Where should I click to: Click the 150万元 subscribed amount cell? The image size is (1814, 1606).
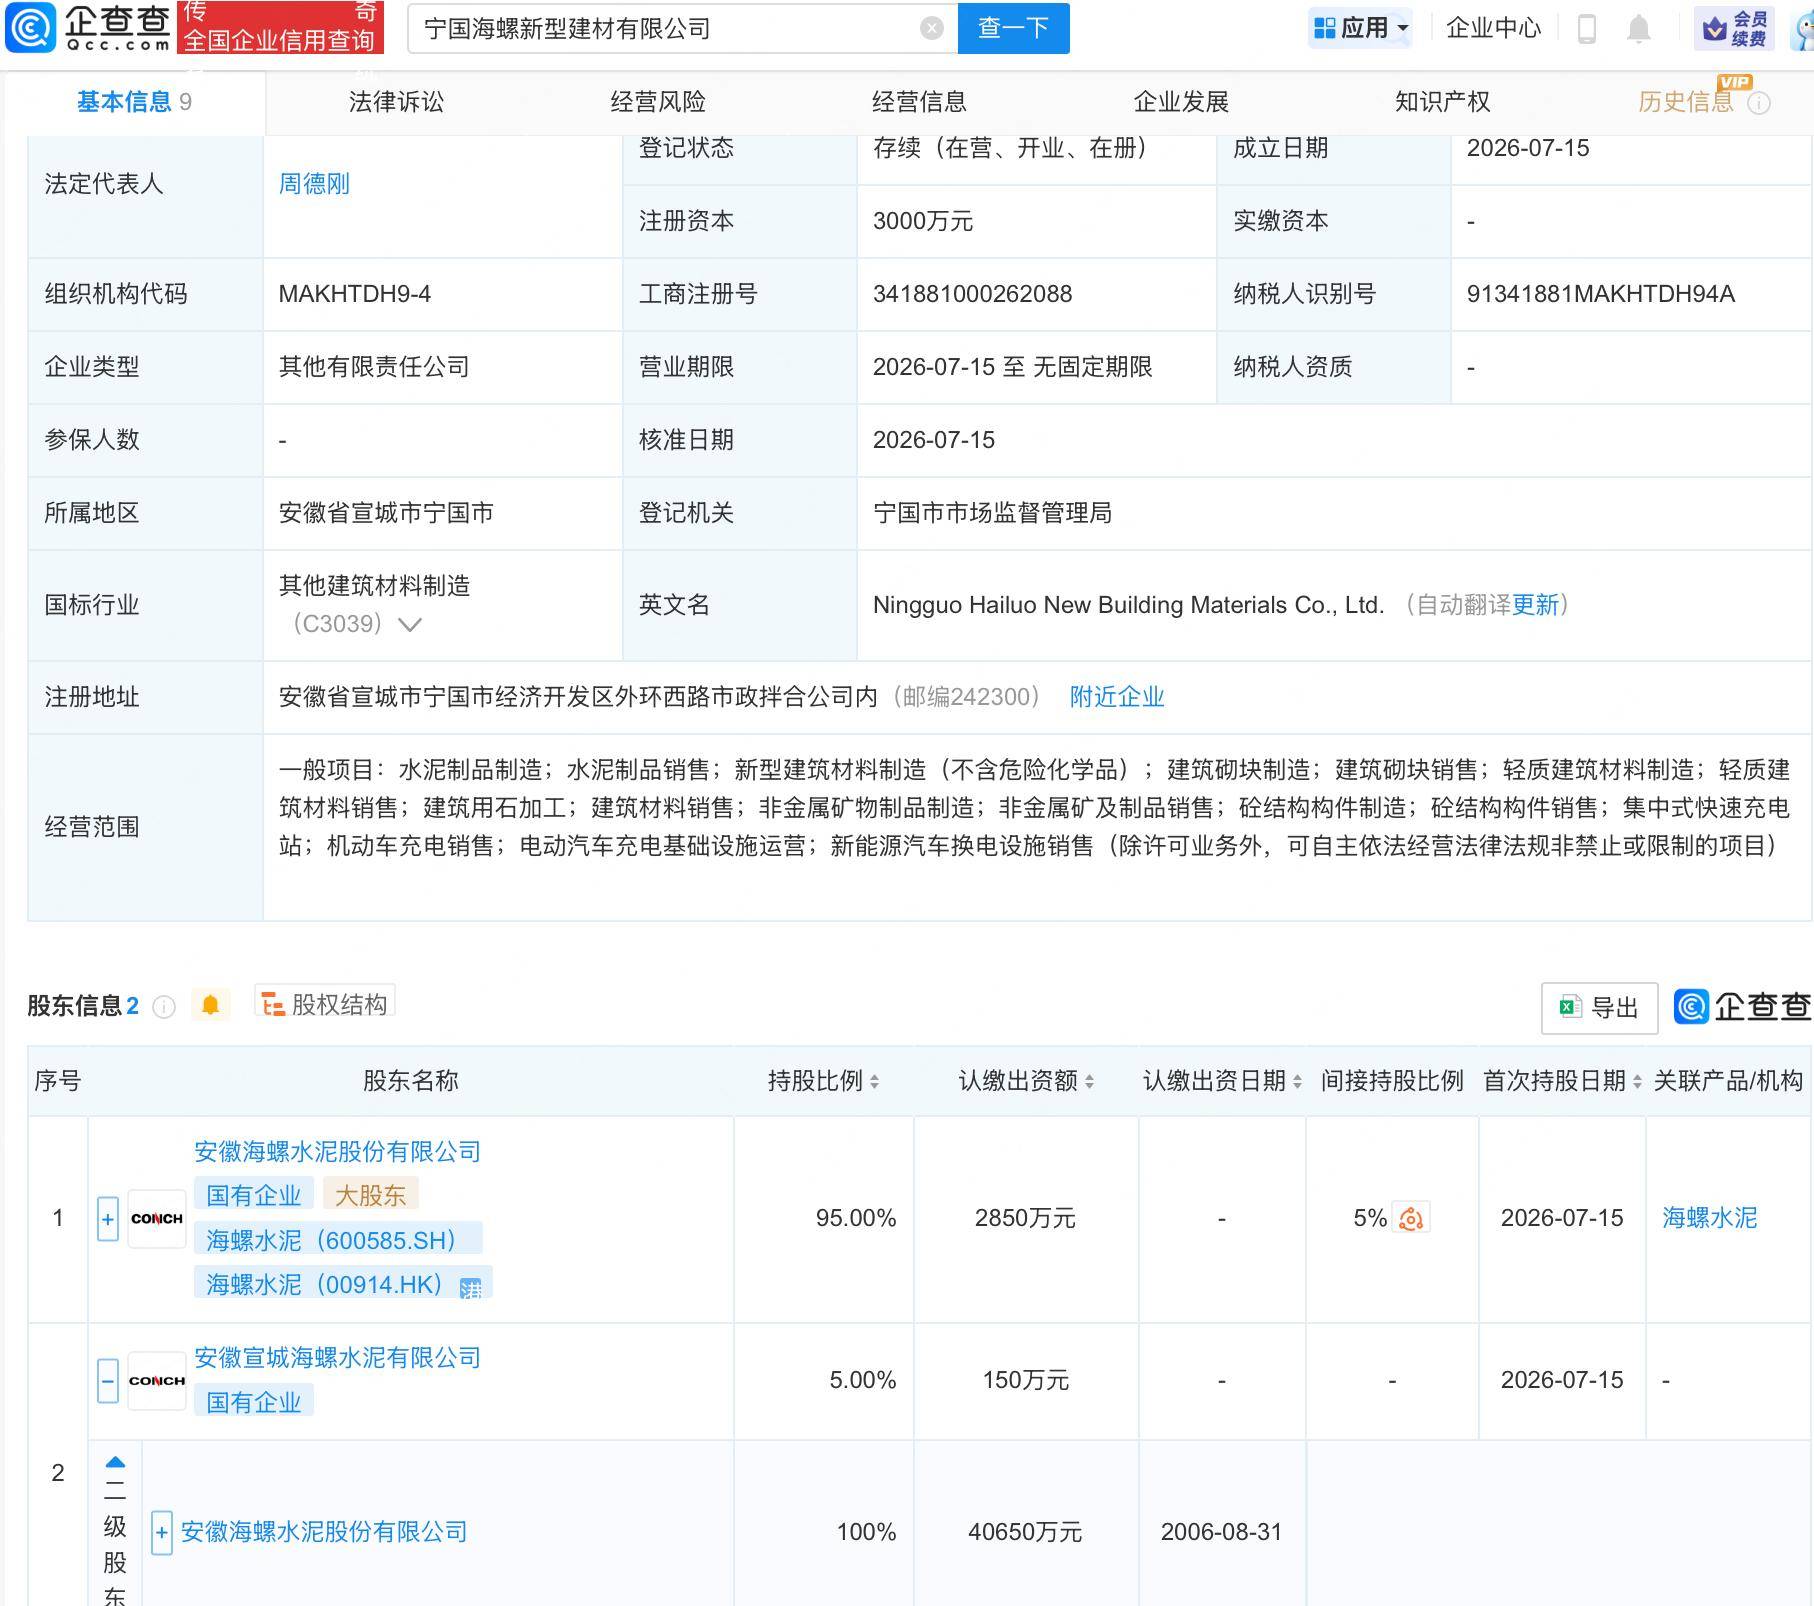[x=1026, y=1380]
